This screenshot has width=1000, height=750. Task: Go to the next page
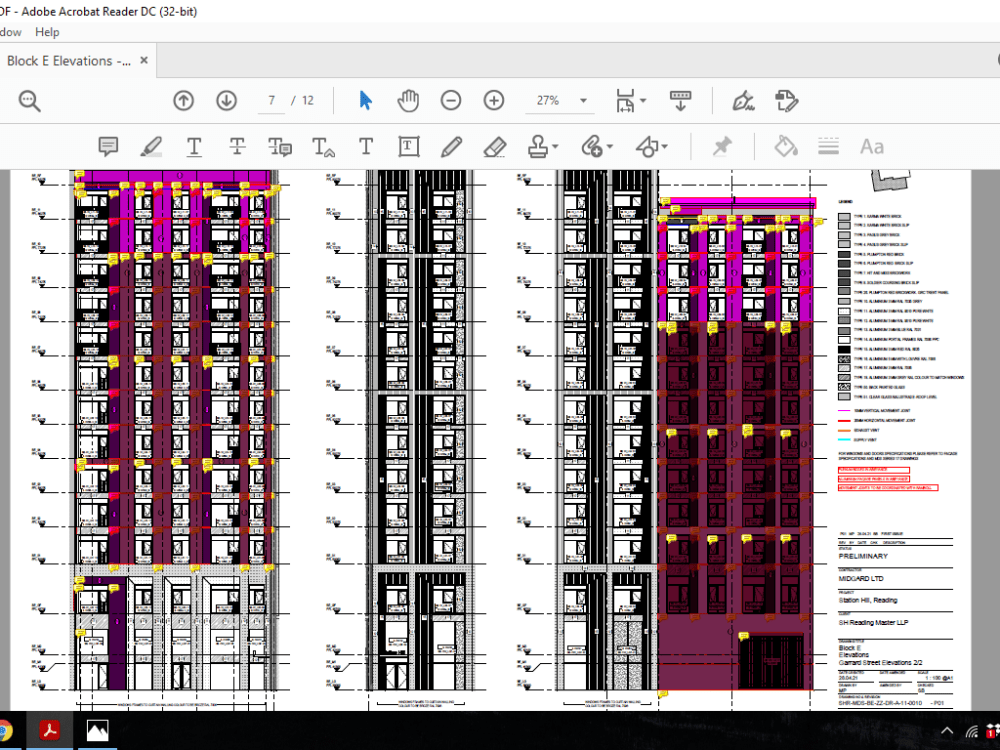pyautogui.click(x=226, y=101)
